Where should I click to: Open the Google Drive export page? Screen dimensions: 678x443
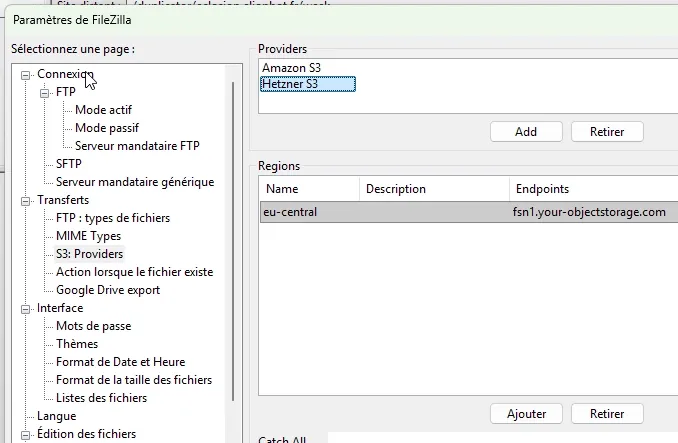(108, 290)
